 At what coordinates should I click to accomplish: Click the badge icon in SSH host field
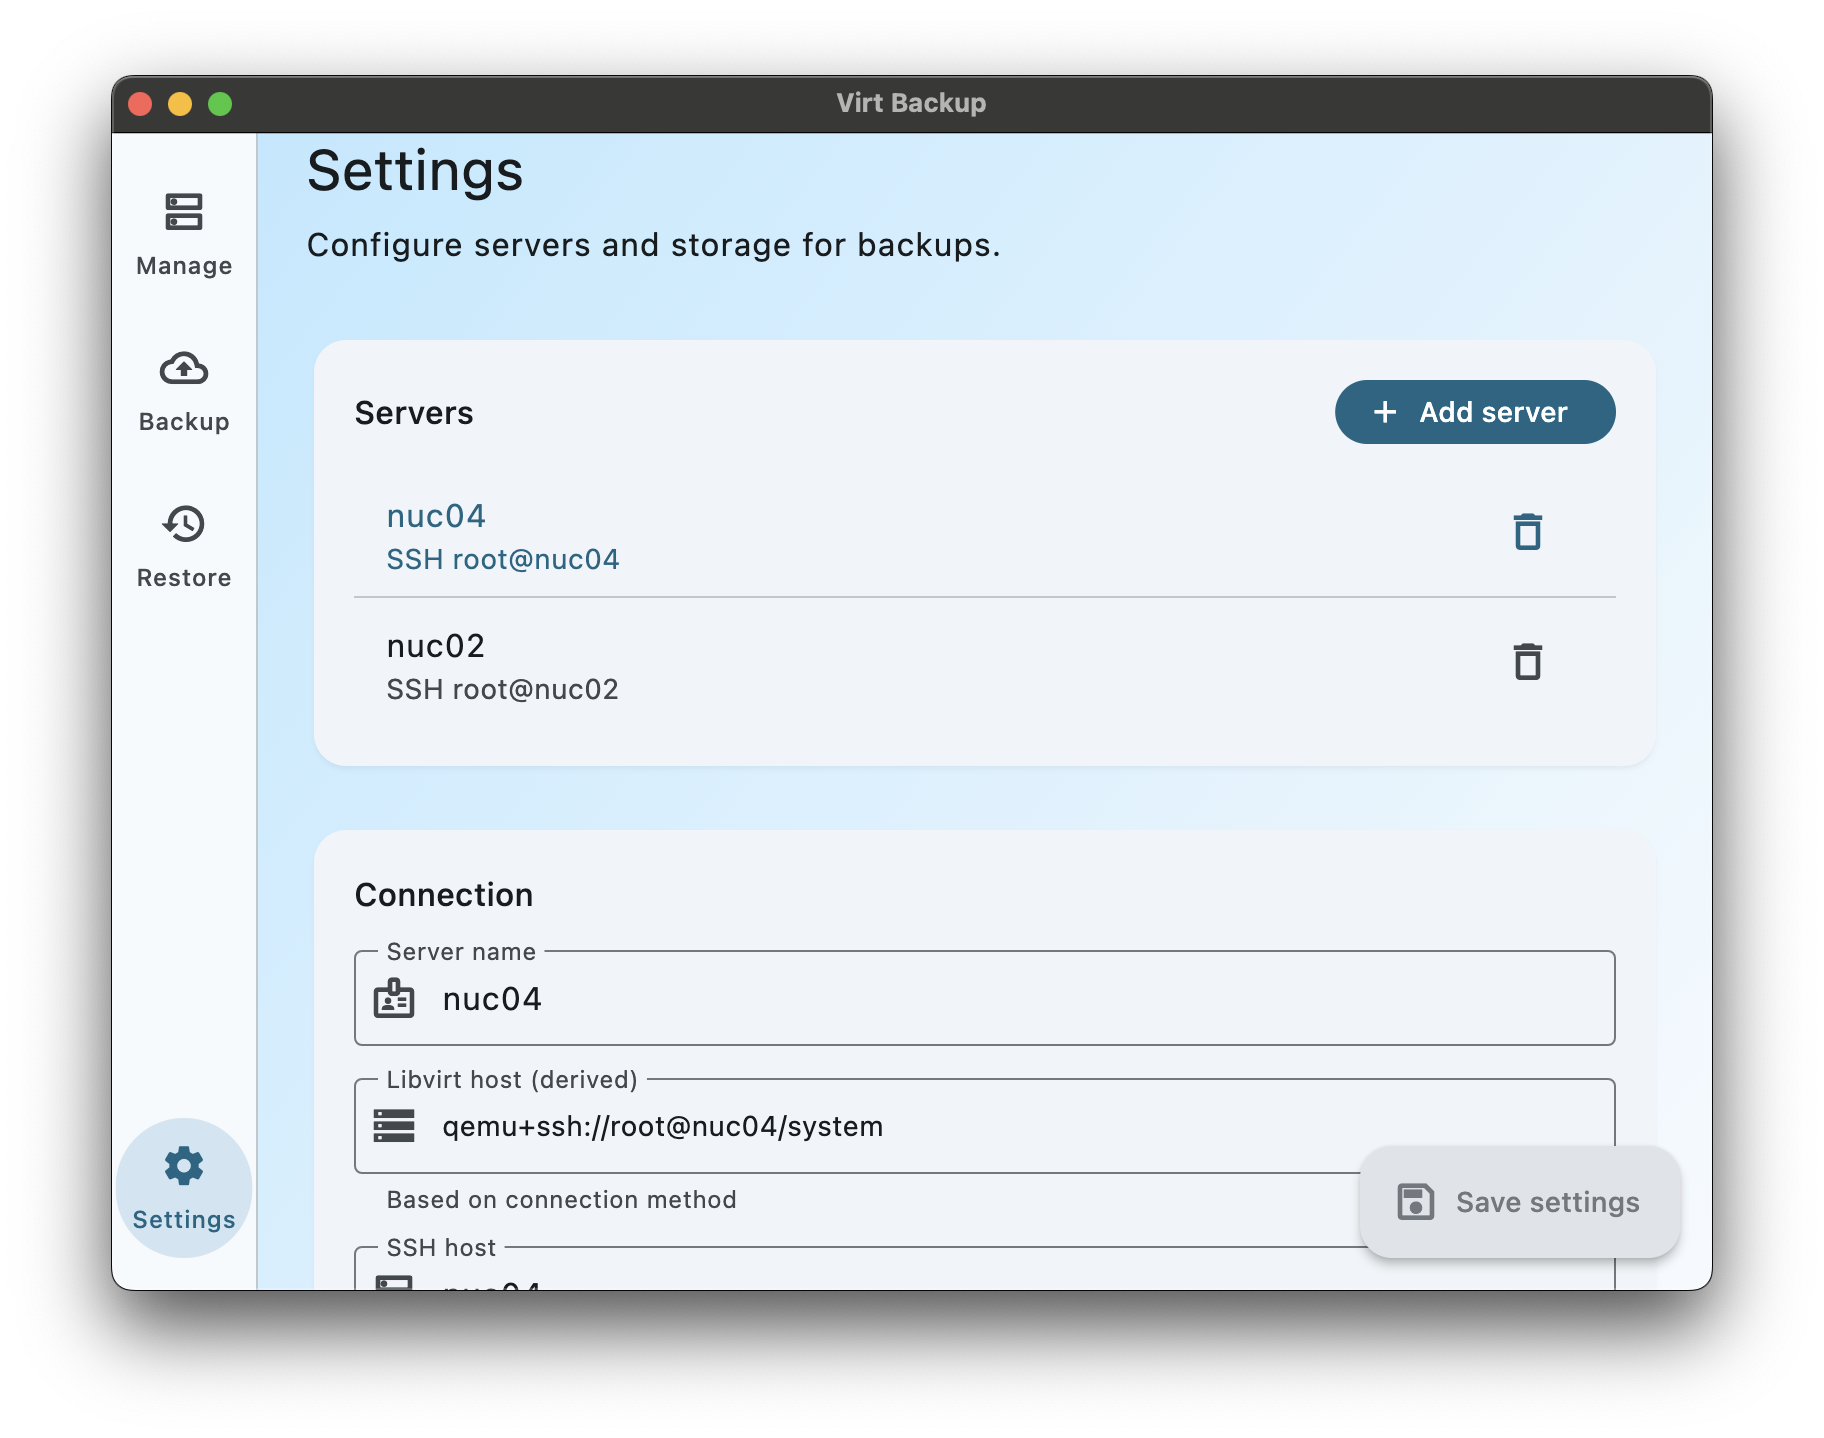point(395,1285)
